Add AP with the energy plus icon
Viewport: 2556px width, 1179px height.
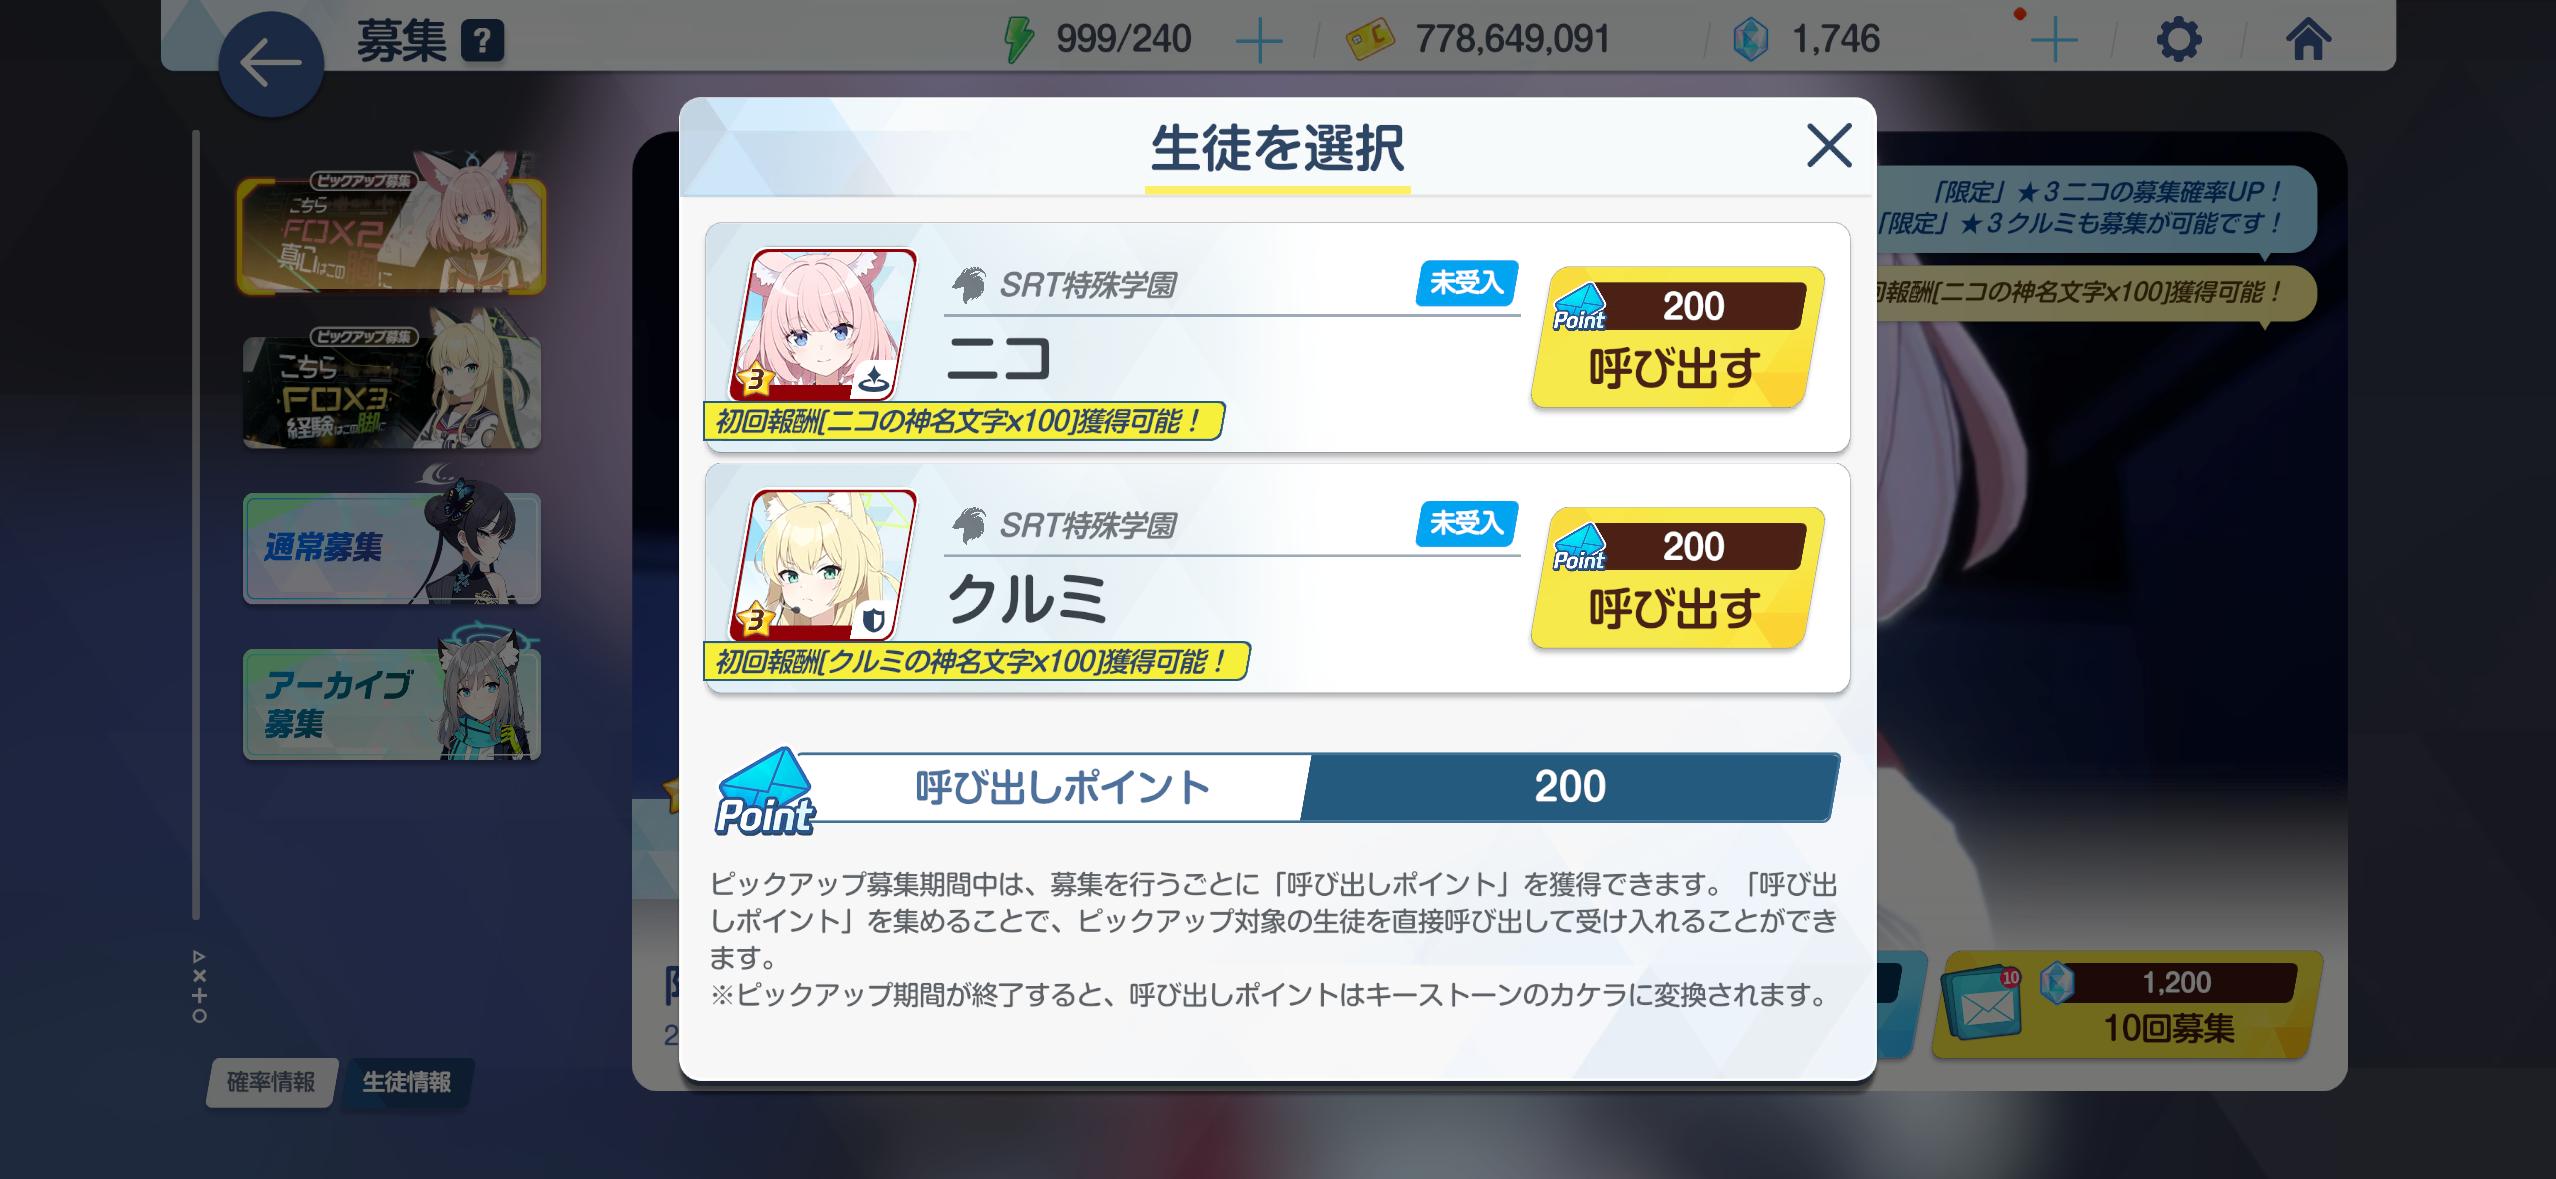tap(1259, 42)
